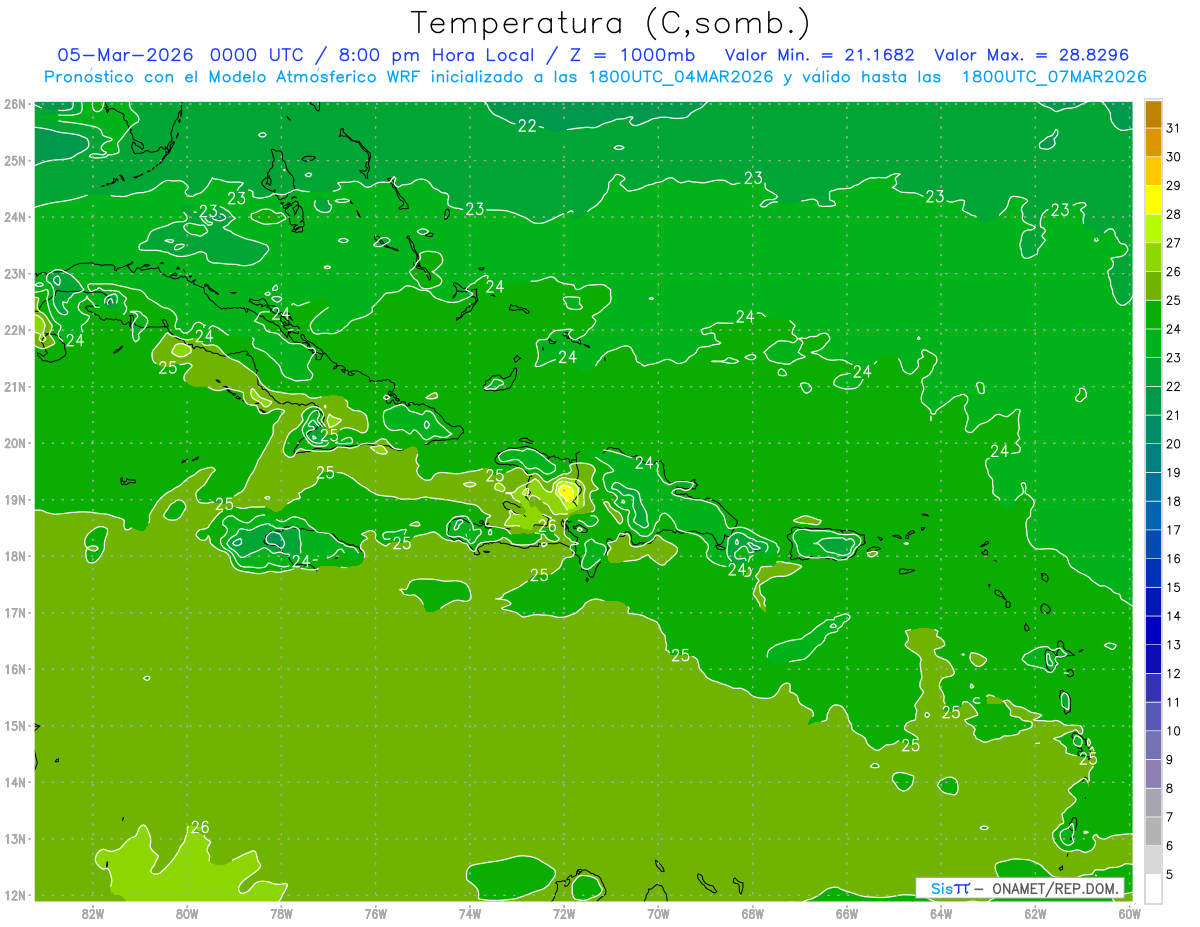Click the 16N latitude axis label

coord(14,669)
